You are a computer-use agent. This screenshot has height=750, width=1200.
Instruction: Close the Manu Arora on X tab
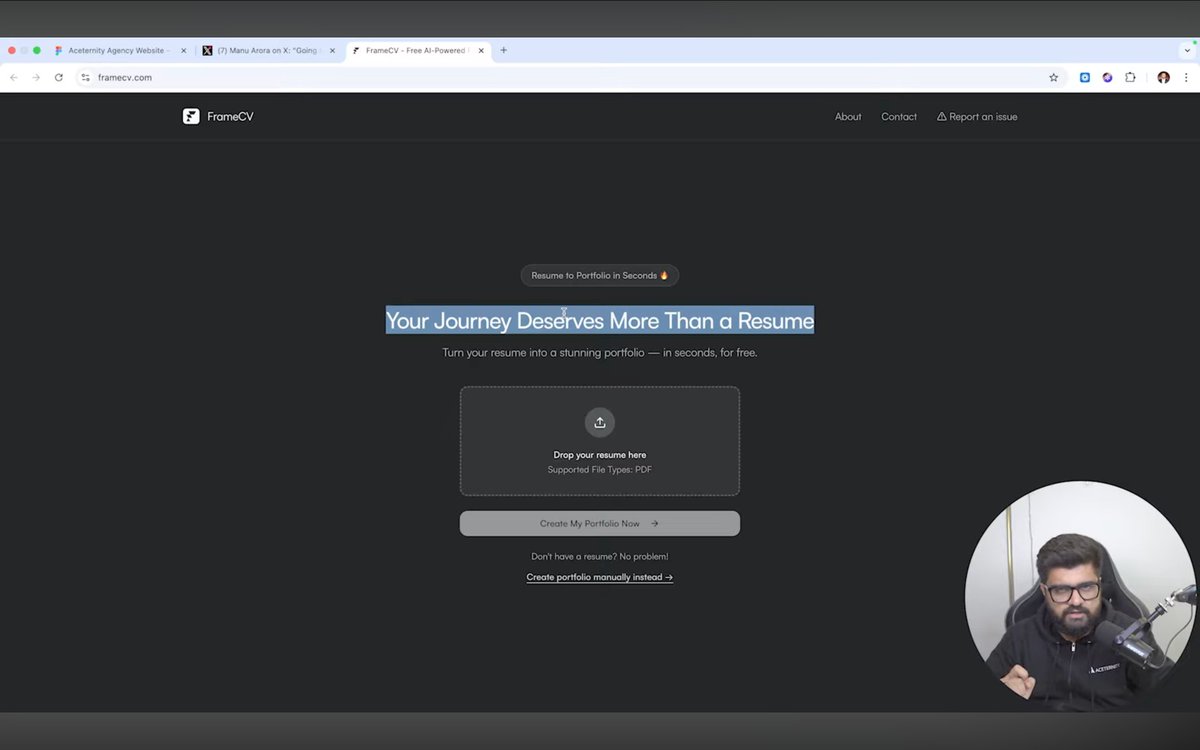pyautogui.click(x=332, y=50)
